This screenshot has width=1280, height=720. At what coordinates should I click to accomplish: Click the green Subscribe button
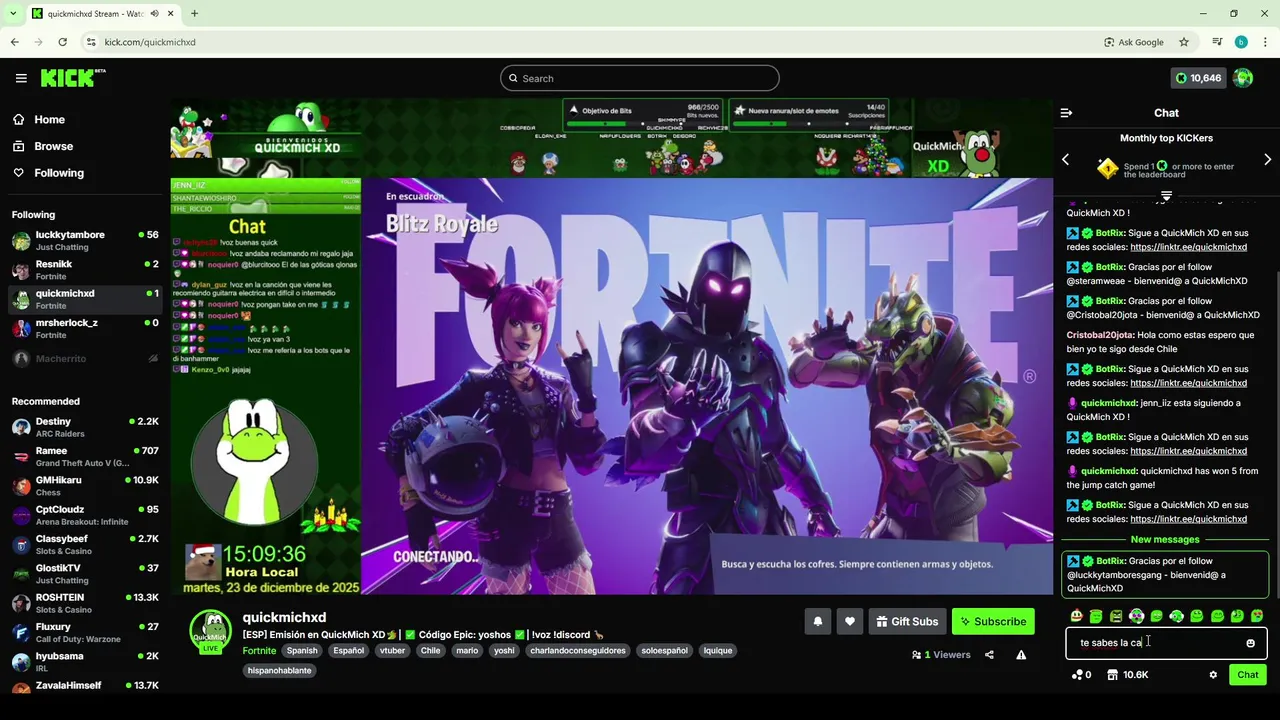coord(993,622)
